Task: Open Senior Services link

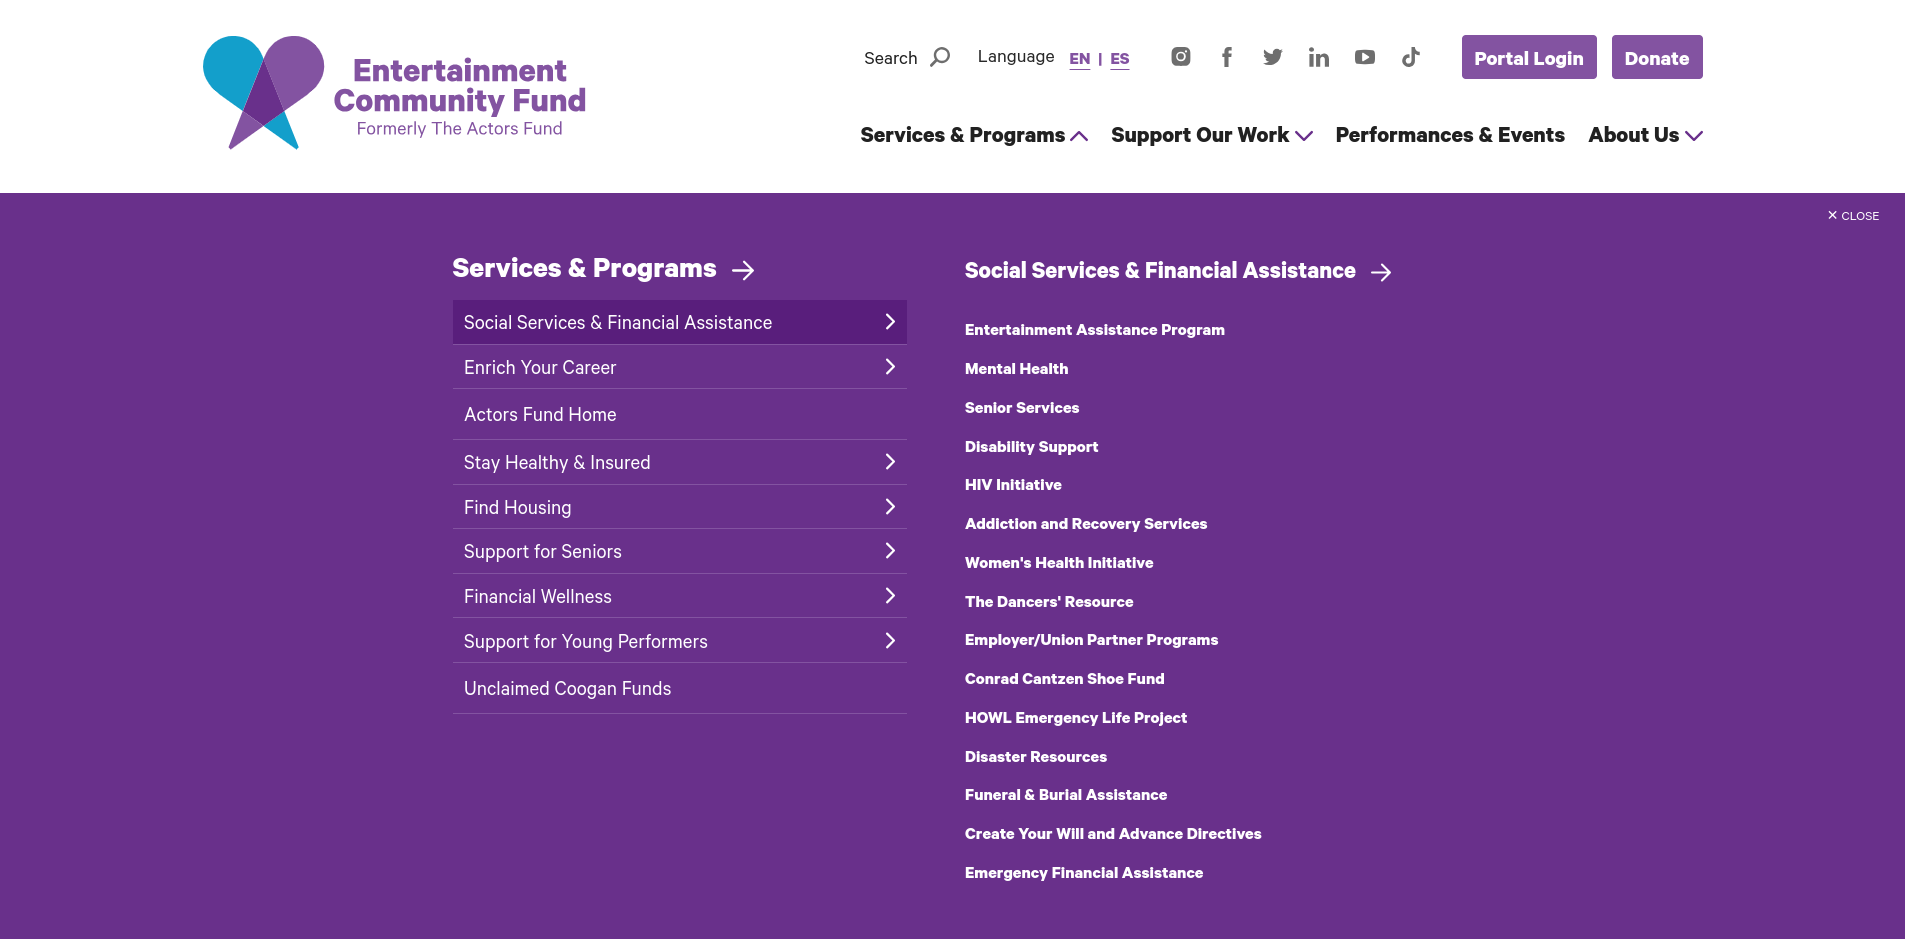Action: click(1022, 408)
